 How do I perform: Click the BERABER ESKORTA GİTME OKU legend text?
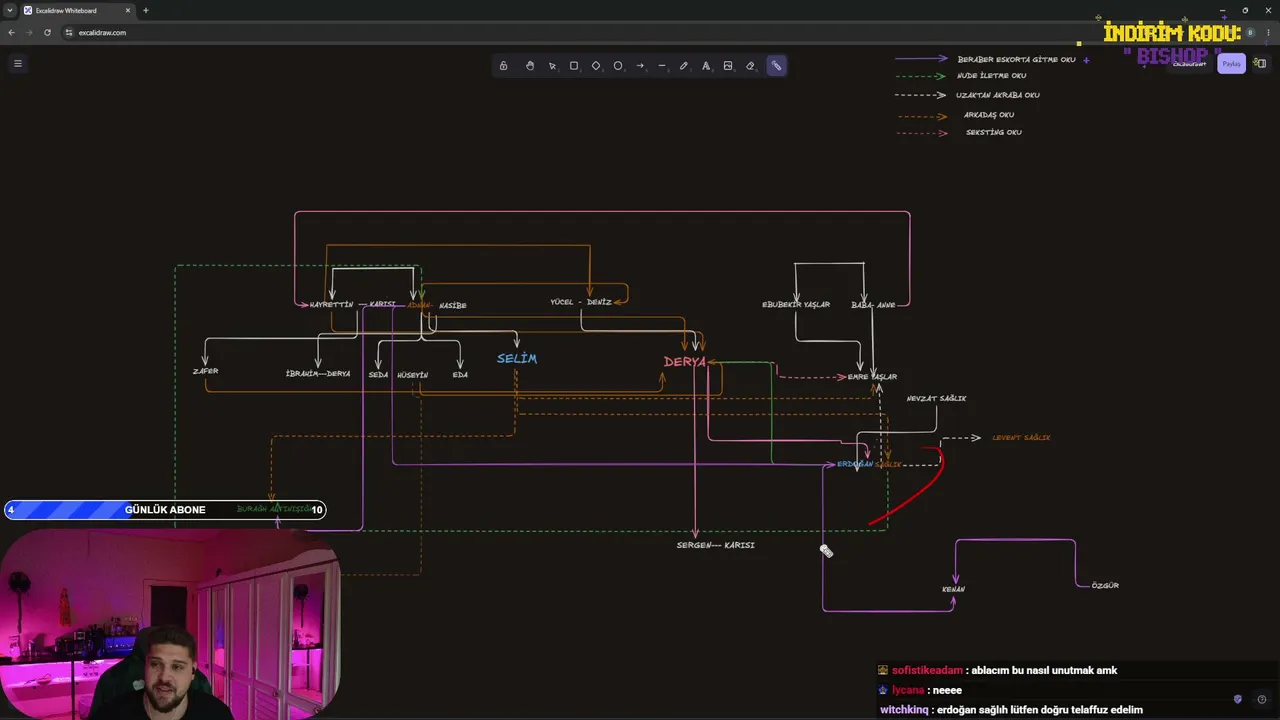point(1016,60)
